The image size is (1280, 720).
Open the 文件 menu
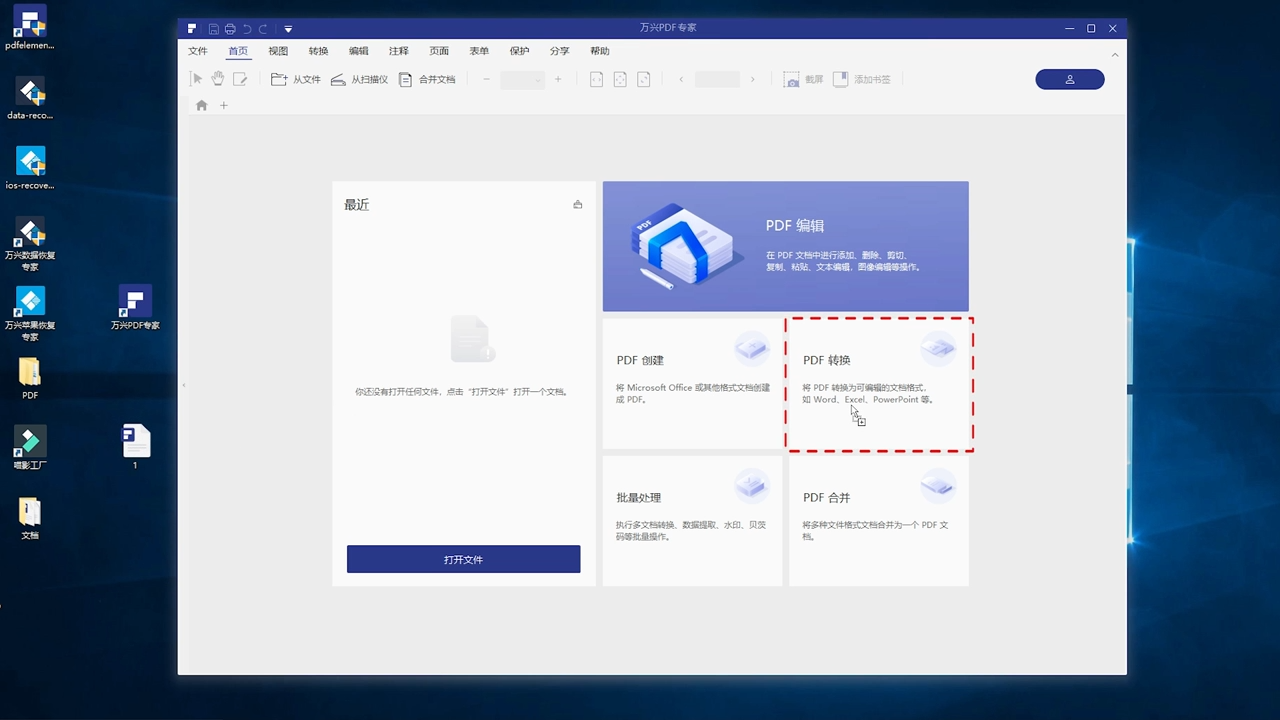[198, 51]
